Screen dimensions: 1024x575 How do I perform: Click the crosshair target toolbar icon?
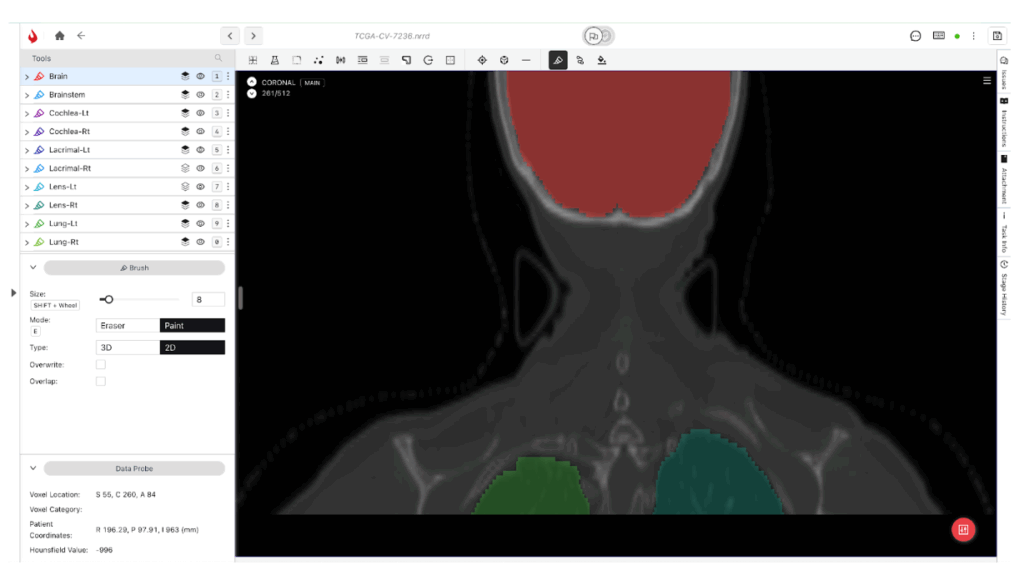(x=482, y=60)
